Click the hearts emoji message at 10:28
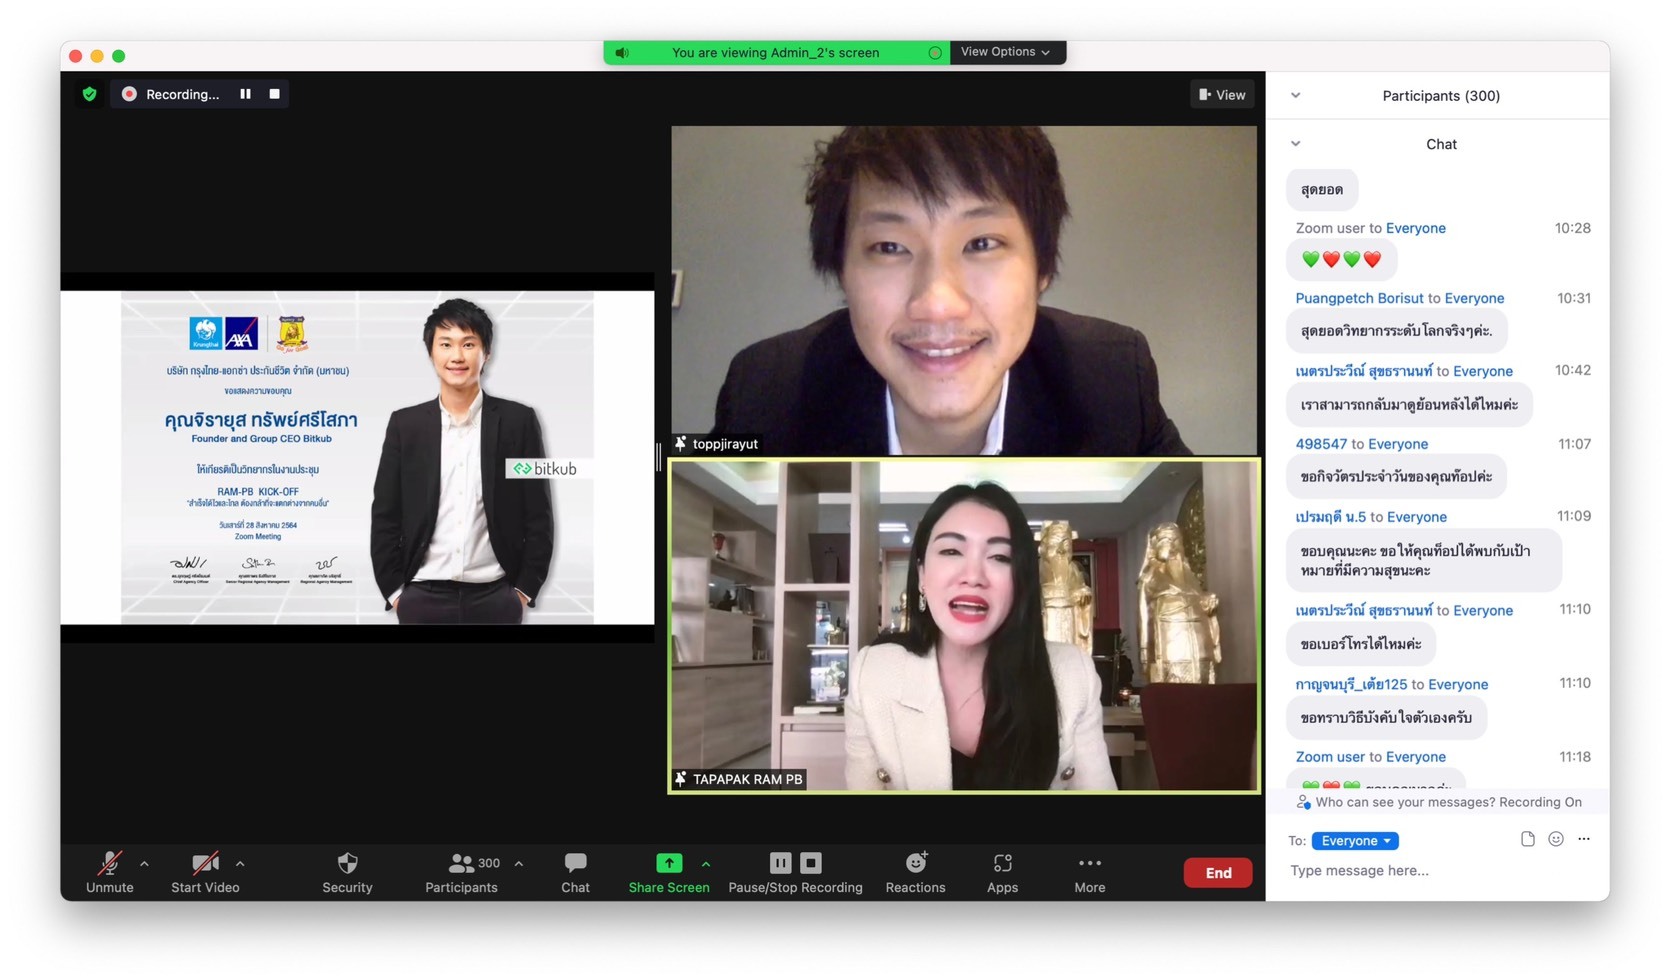Viewport: 1670px width, 980px height. pyautogui.click(x=1341, y=260)
